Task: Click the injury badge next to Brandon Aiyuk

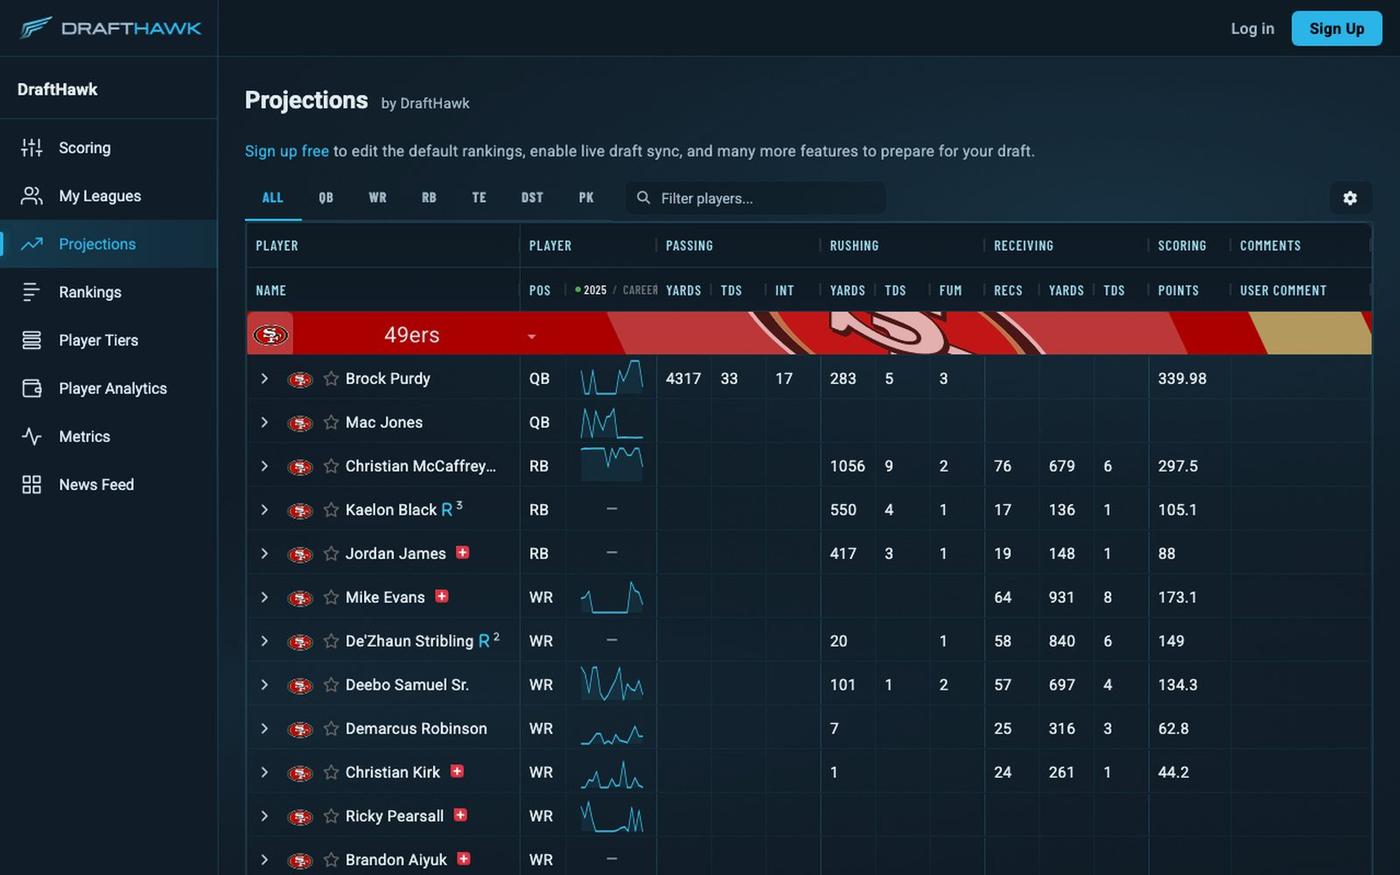Action: (463, 858)
